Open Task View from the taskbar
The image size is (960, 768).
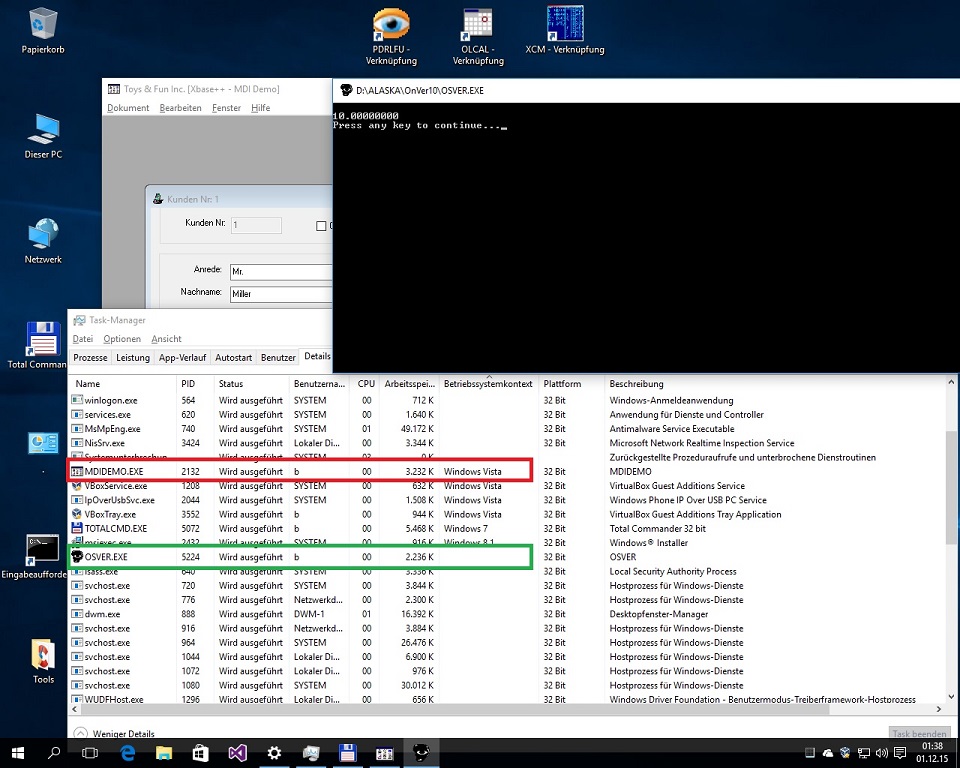coord(90,753)
